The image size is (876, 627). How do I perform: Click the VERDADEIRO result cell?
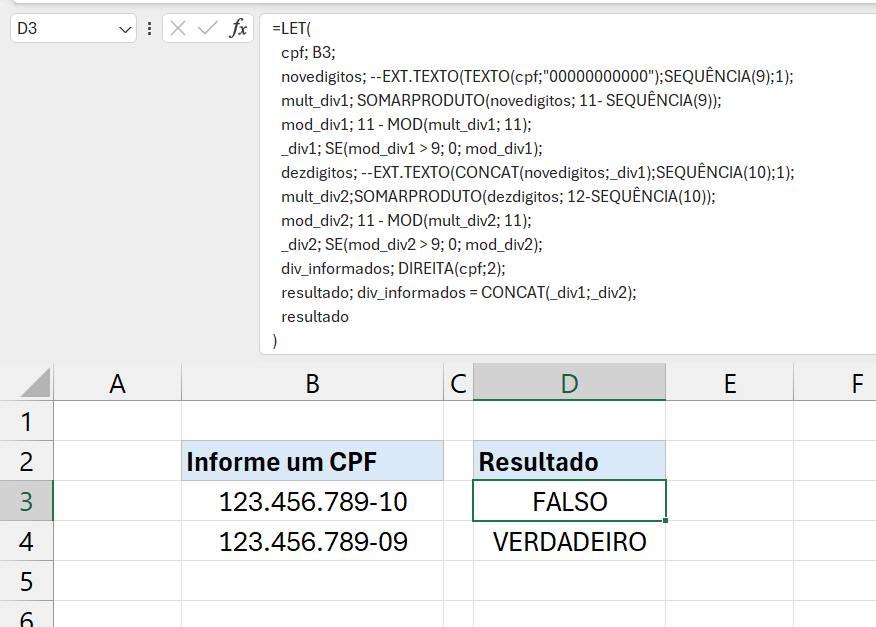coord(569,542)
